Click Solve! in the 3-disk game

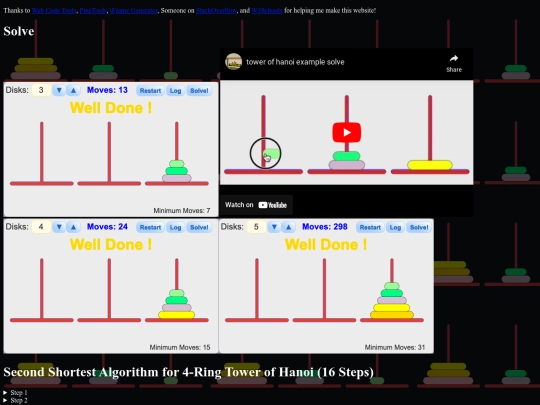(x=199, y=91)
